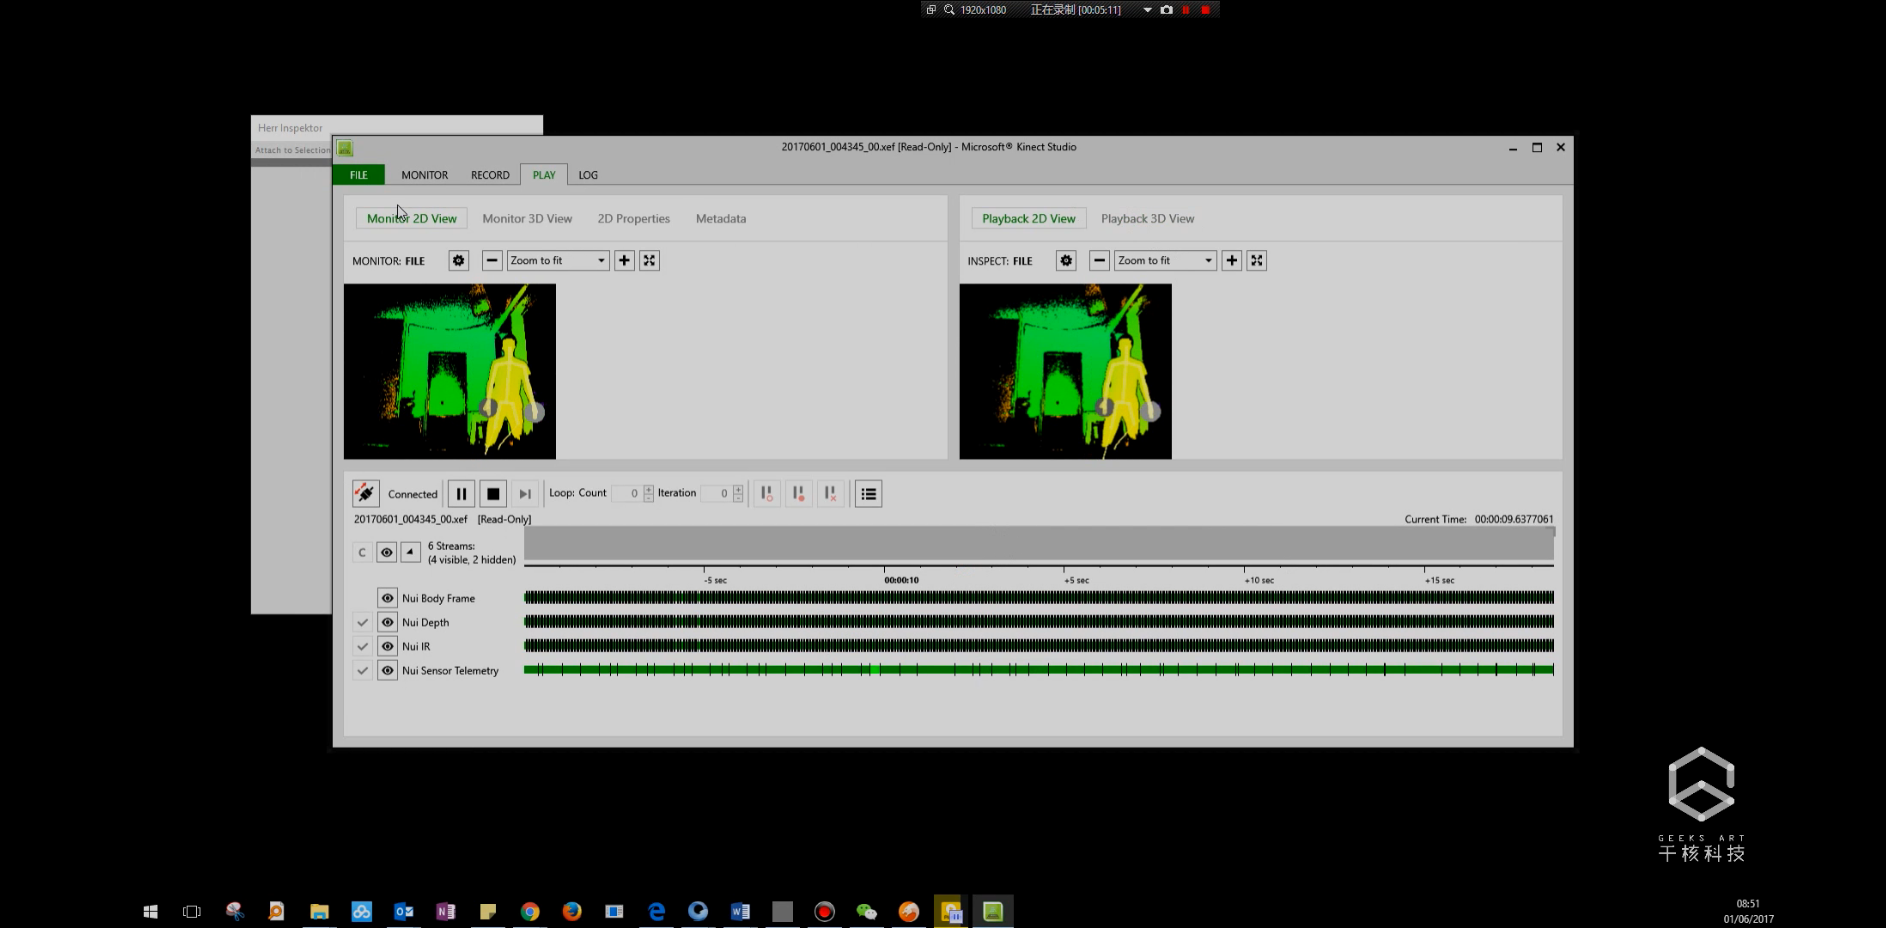Open the Monitor Zoom to fit dropdown
This screenshot has height=928, width=1886.
tap(558, 260)
